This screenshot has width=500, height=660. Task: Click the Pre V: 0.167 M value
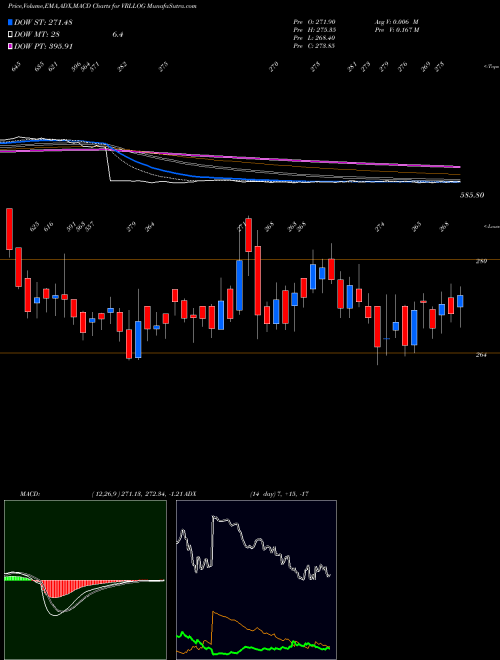(x=396, y=30)
